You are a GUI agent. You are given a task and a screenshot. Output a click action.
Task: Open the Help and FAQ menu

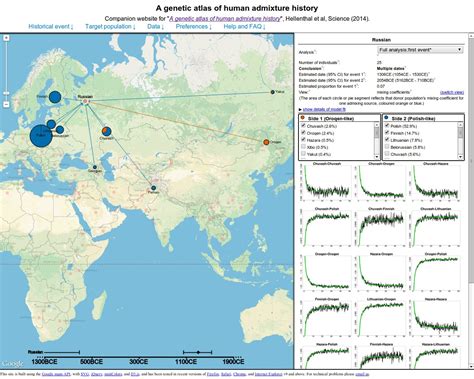point(244,27)
